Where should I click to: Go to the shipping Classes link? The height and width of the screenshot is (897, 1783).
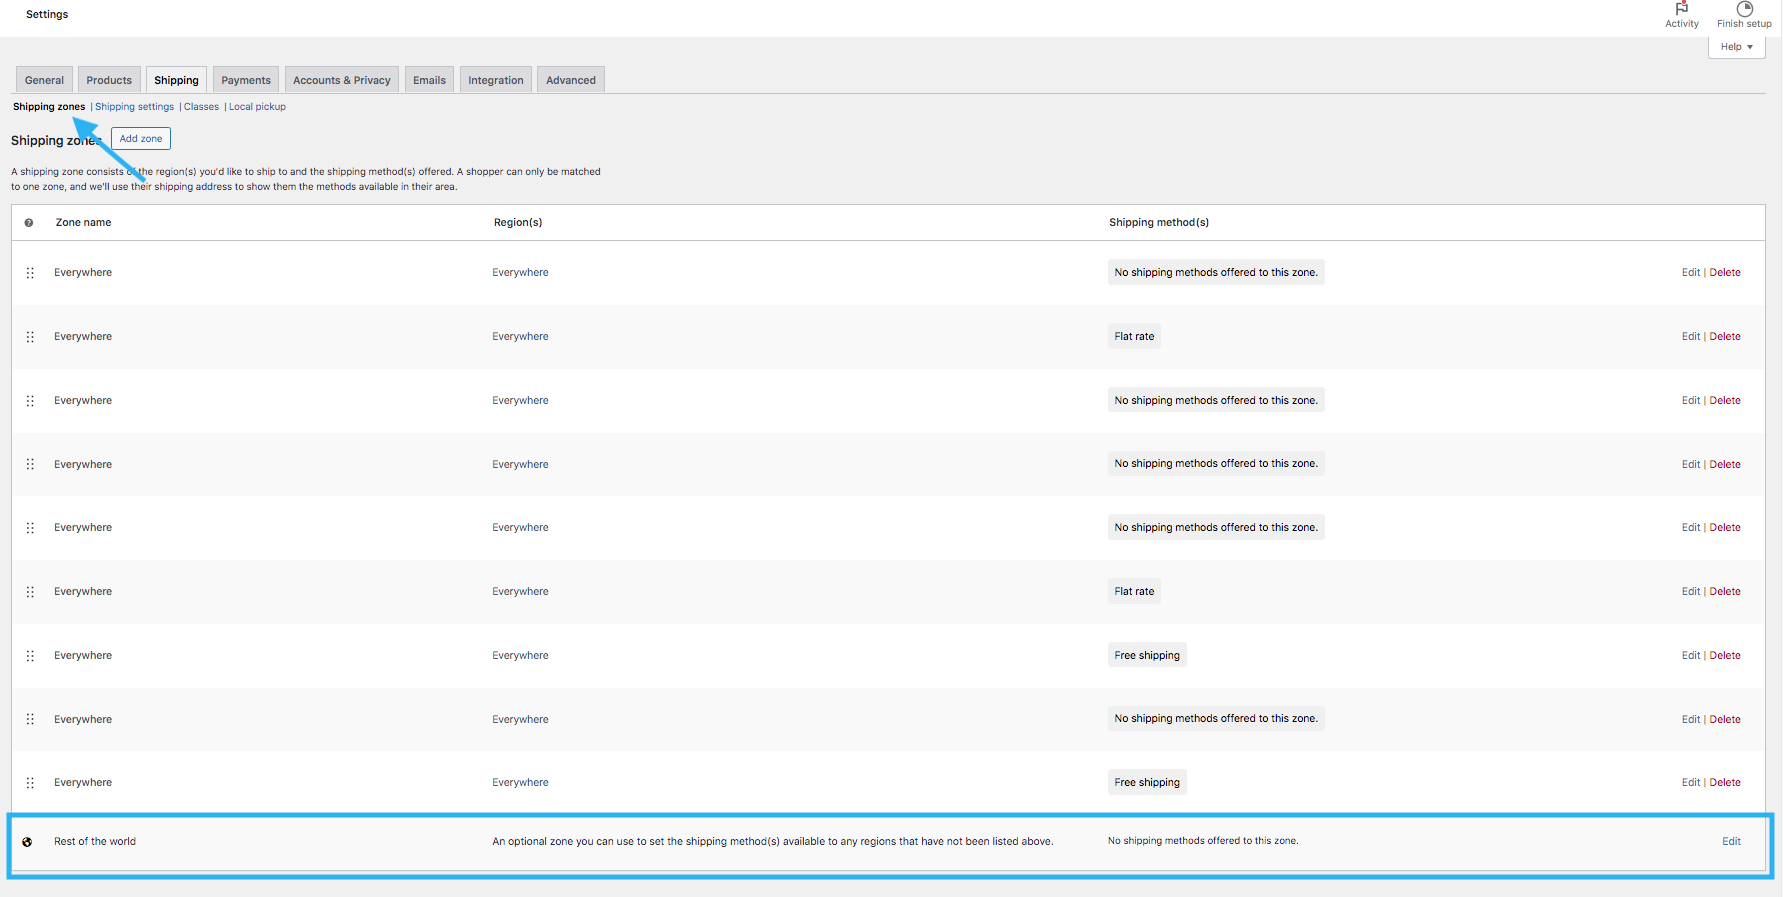201,107
